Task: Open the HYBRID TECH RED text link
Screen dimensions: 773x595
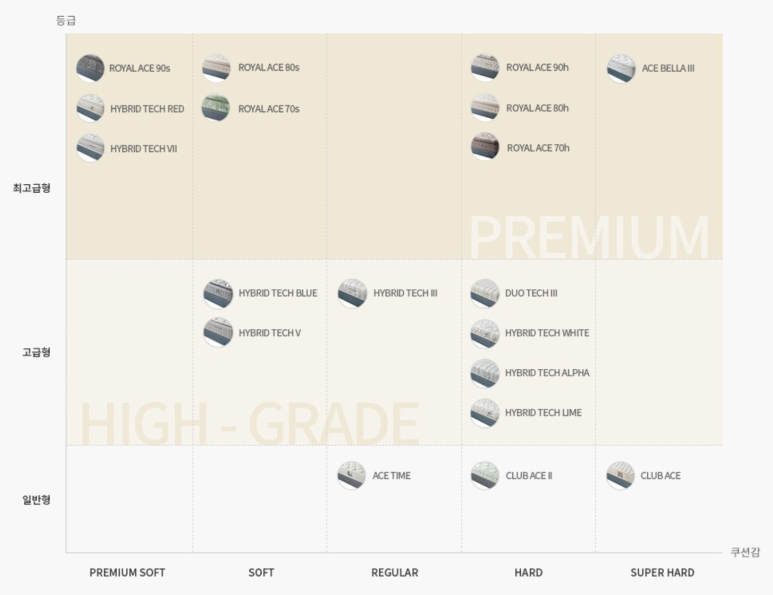Action: click(x=147, y=109)
